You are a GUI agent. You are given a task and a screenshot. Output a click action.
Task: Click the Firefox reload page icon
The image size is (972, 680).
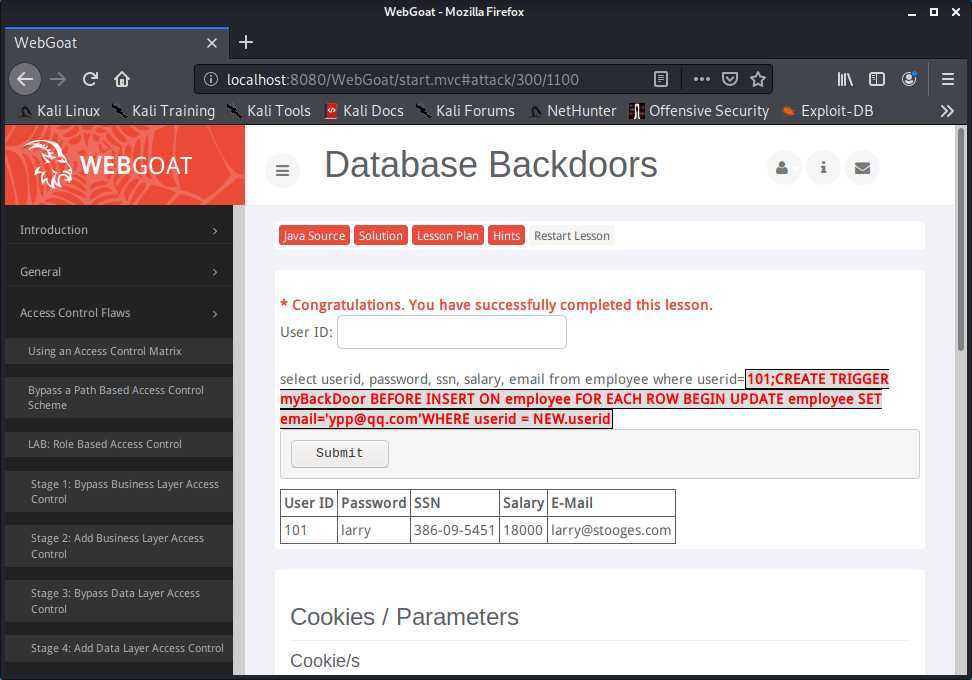[x=90, y=79]
